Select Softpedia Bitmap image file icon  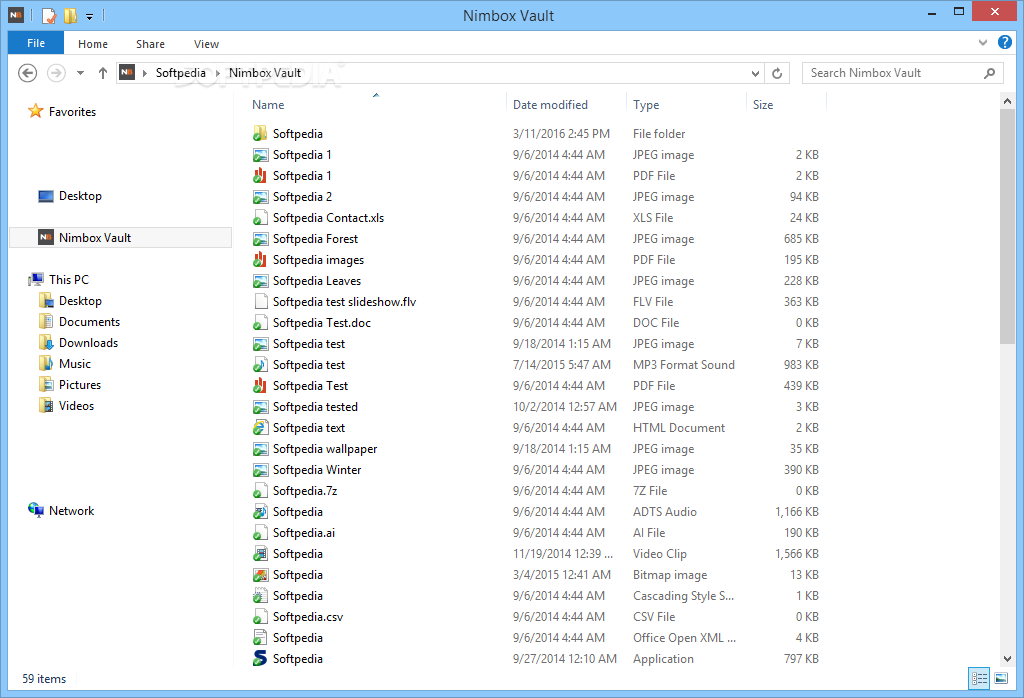pos(260,575)
